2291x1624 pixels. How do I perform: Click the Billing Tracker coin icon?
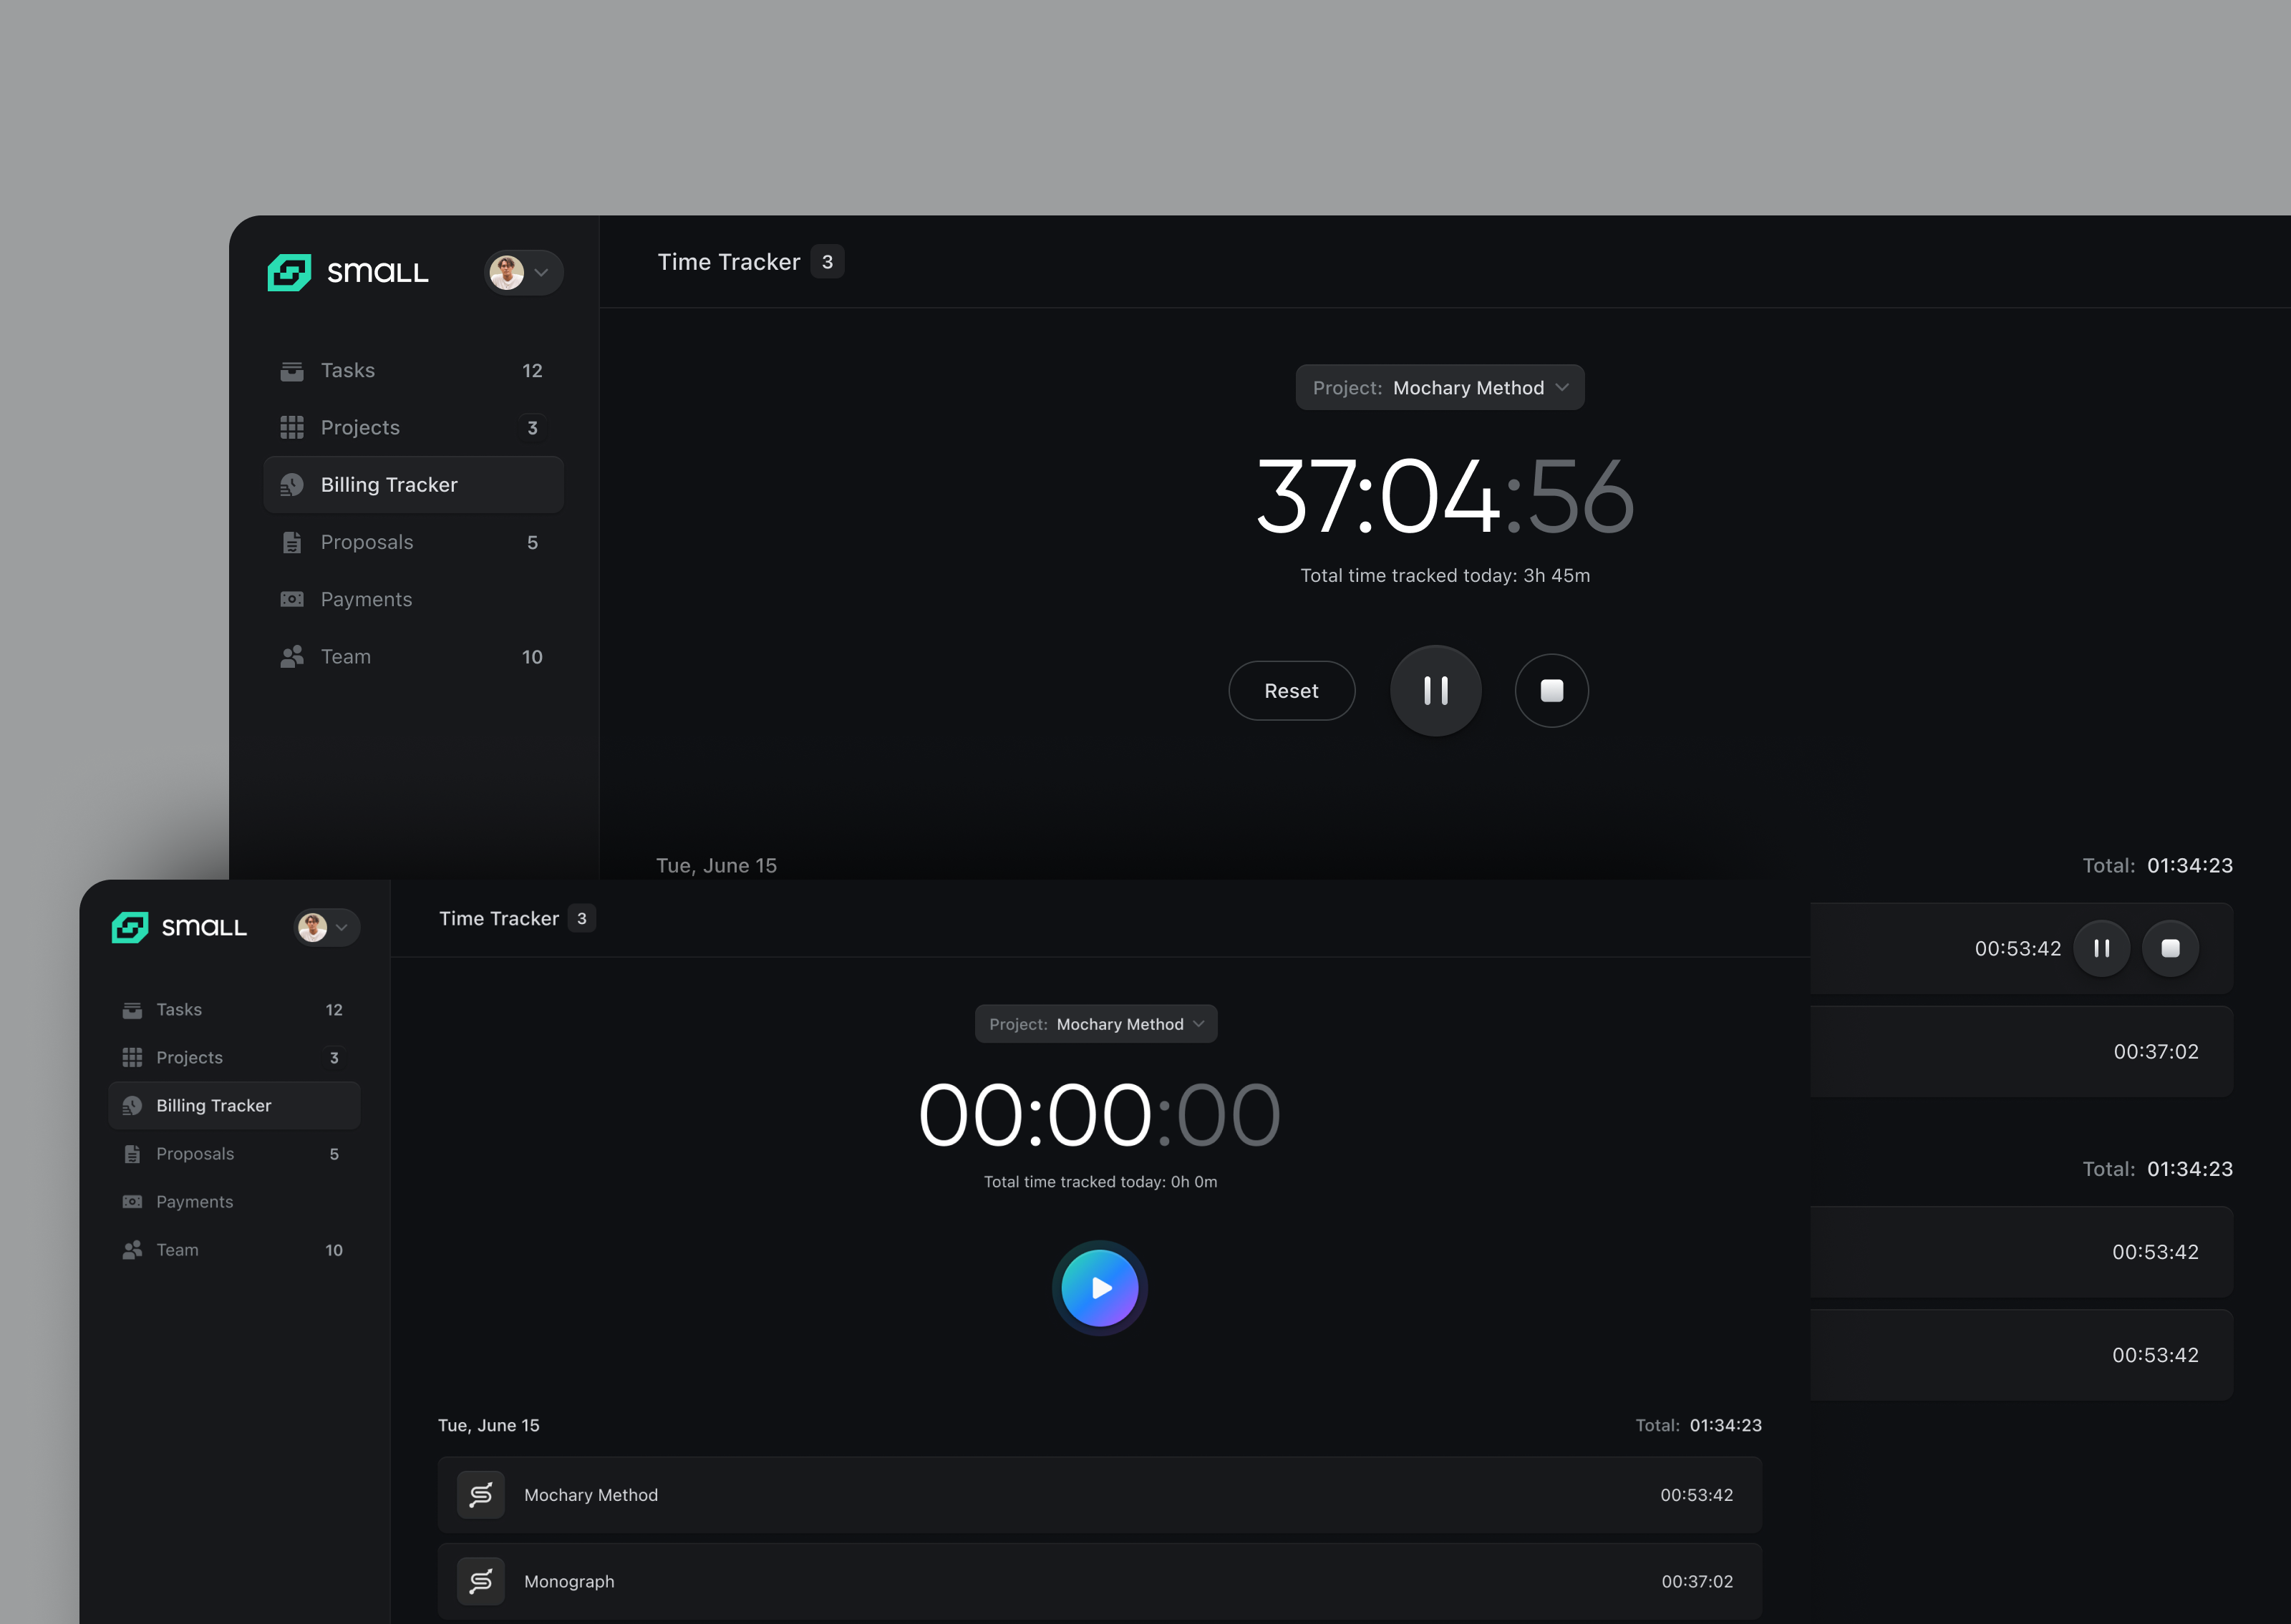click(x=292, y=484)
